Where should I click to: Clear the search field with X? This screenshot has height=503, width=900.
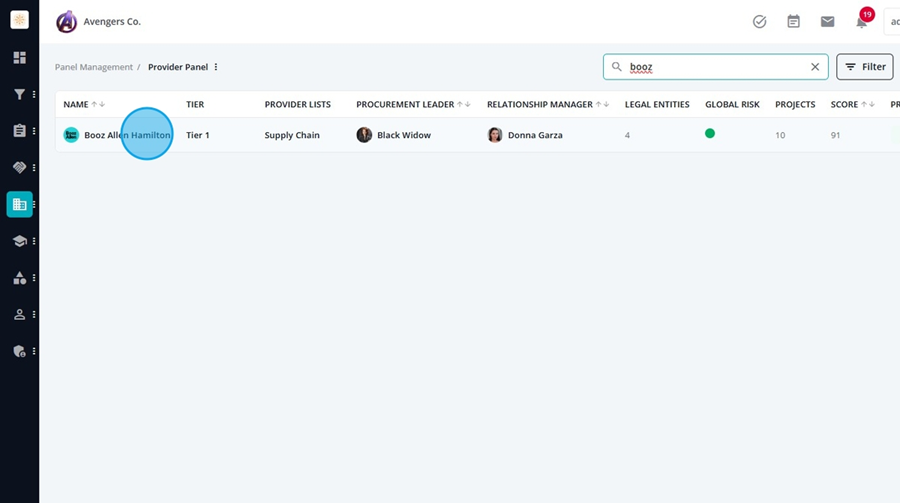pyautogui.click(x=814, y=67)
